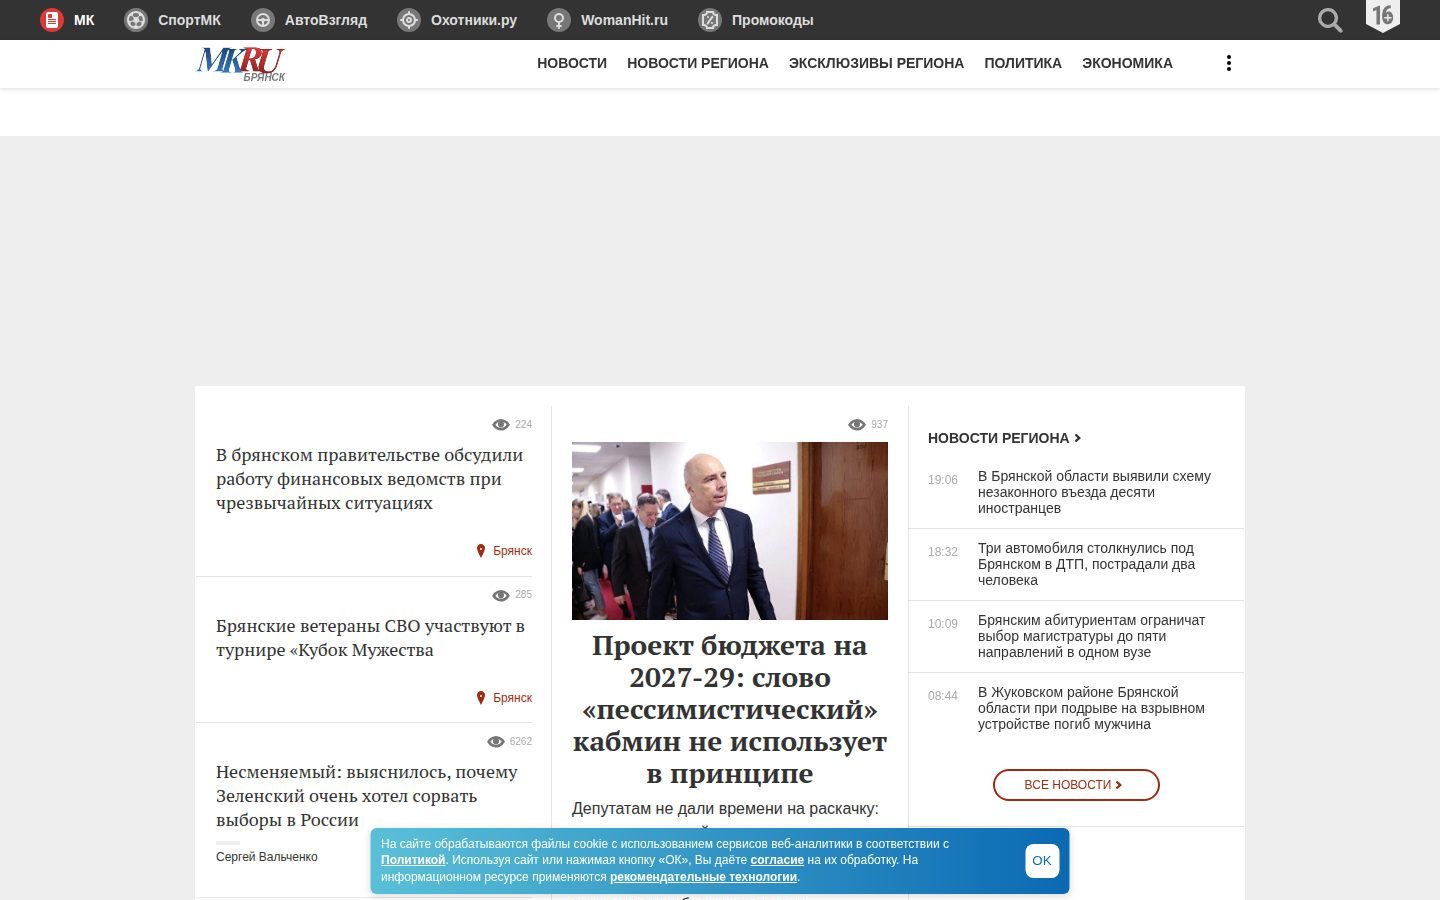Open the АвтоВзгляд link
This screenshot has width=1440, height=900.
coord(326,20)
